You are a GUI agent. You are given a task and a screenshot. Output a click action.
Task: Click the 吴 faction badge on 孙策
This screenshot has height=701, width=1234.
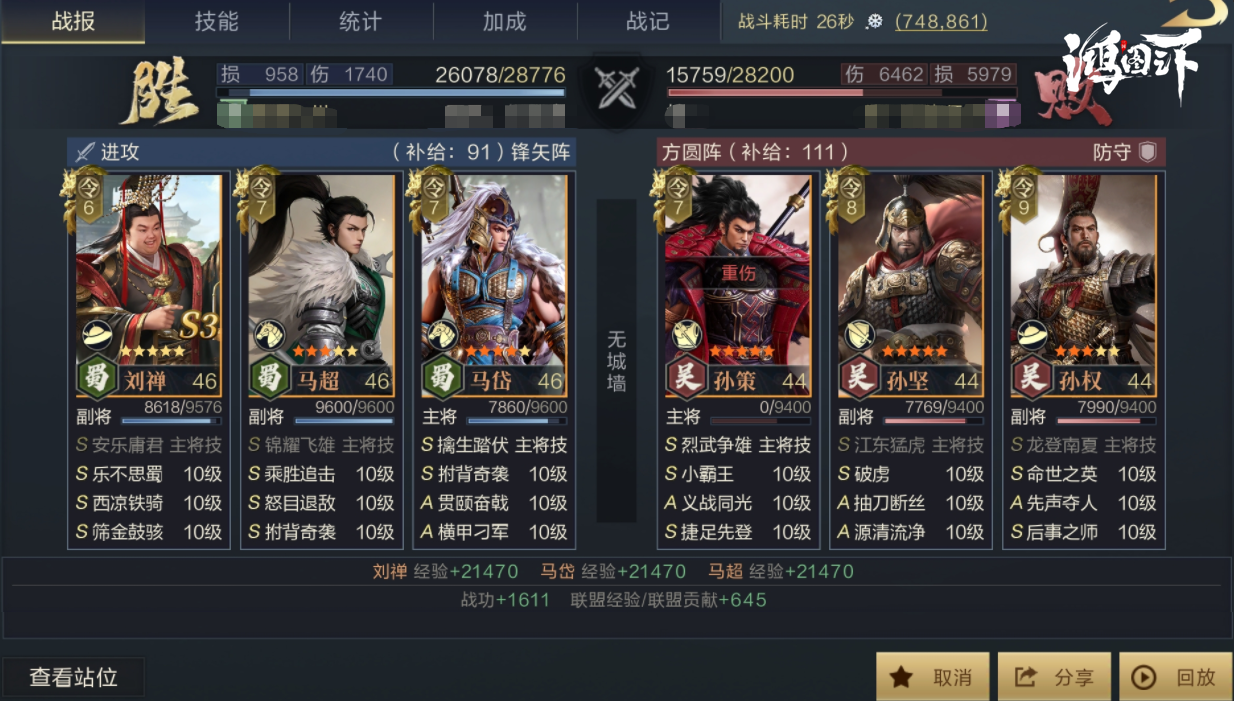(x=686, y=379)
